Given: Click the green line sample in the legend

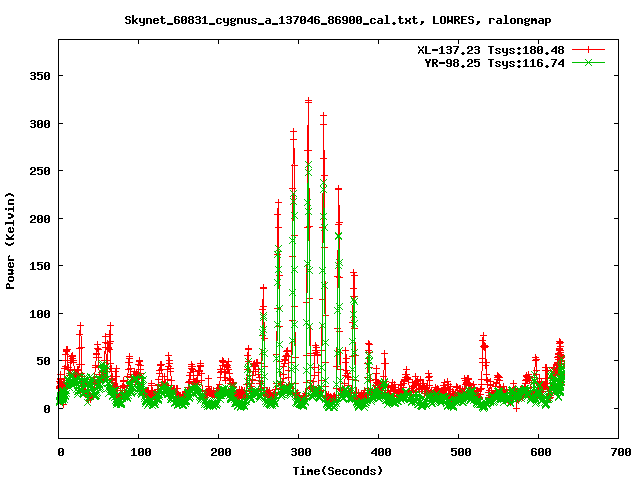Looking at the screenshot, I should tap(588, 62).
